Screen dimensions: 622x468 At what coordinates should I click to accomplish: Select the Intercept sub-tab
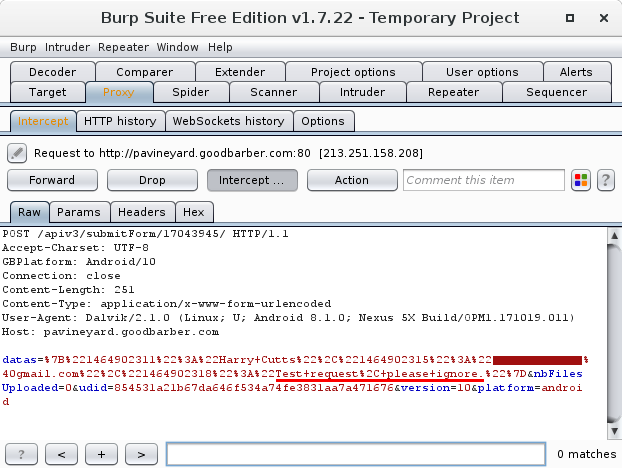pyautogui.click(x=43, y=121)
